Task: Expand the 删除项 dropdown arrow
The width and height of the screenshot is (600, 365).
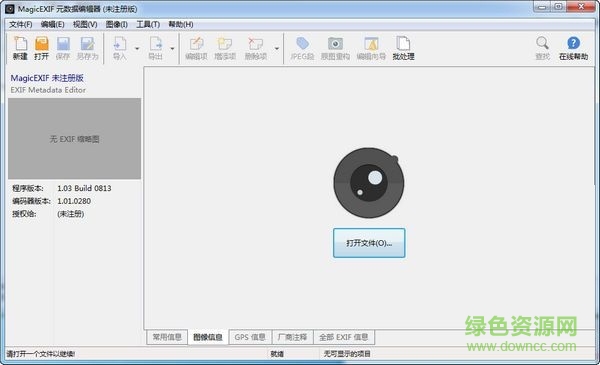Action: (277, 49)
